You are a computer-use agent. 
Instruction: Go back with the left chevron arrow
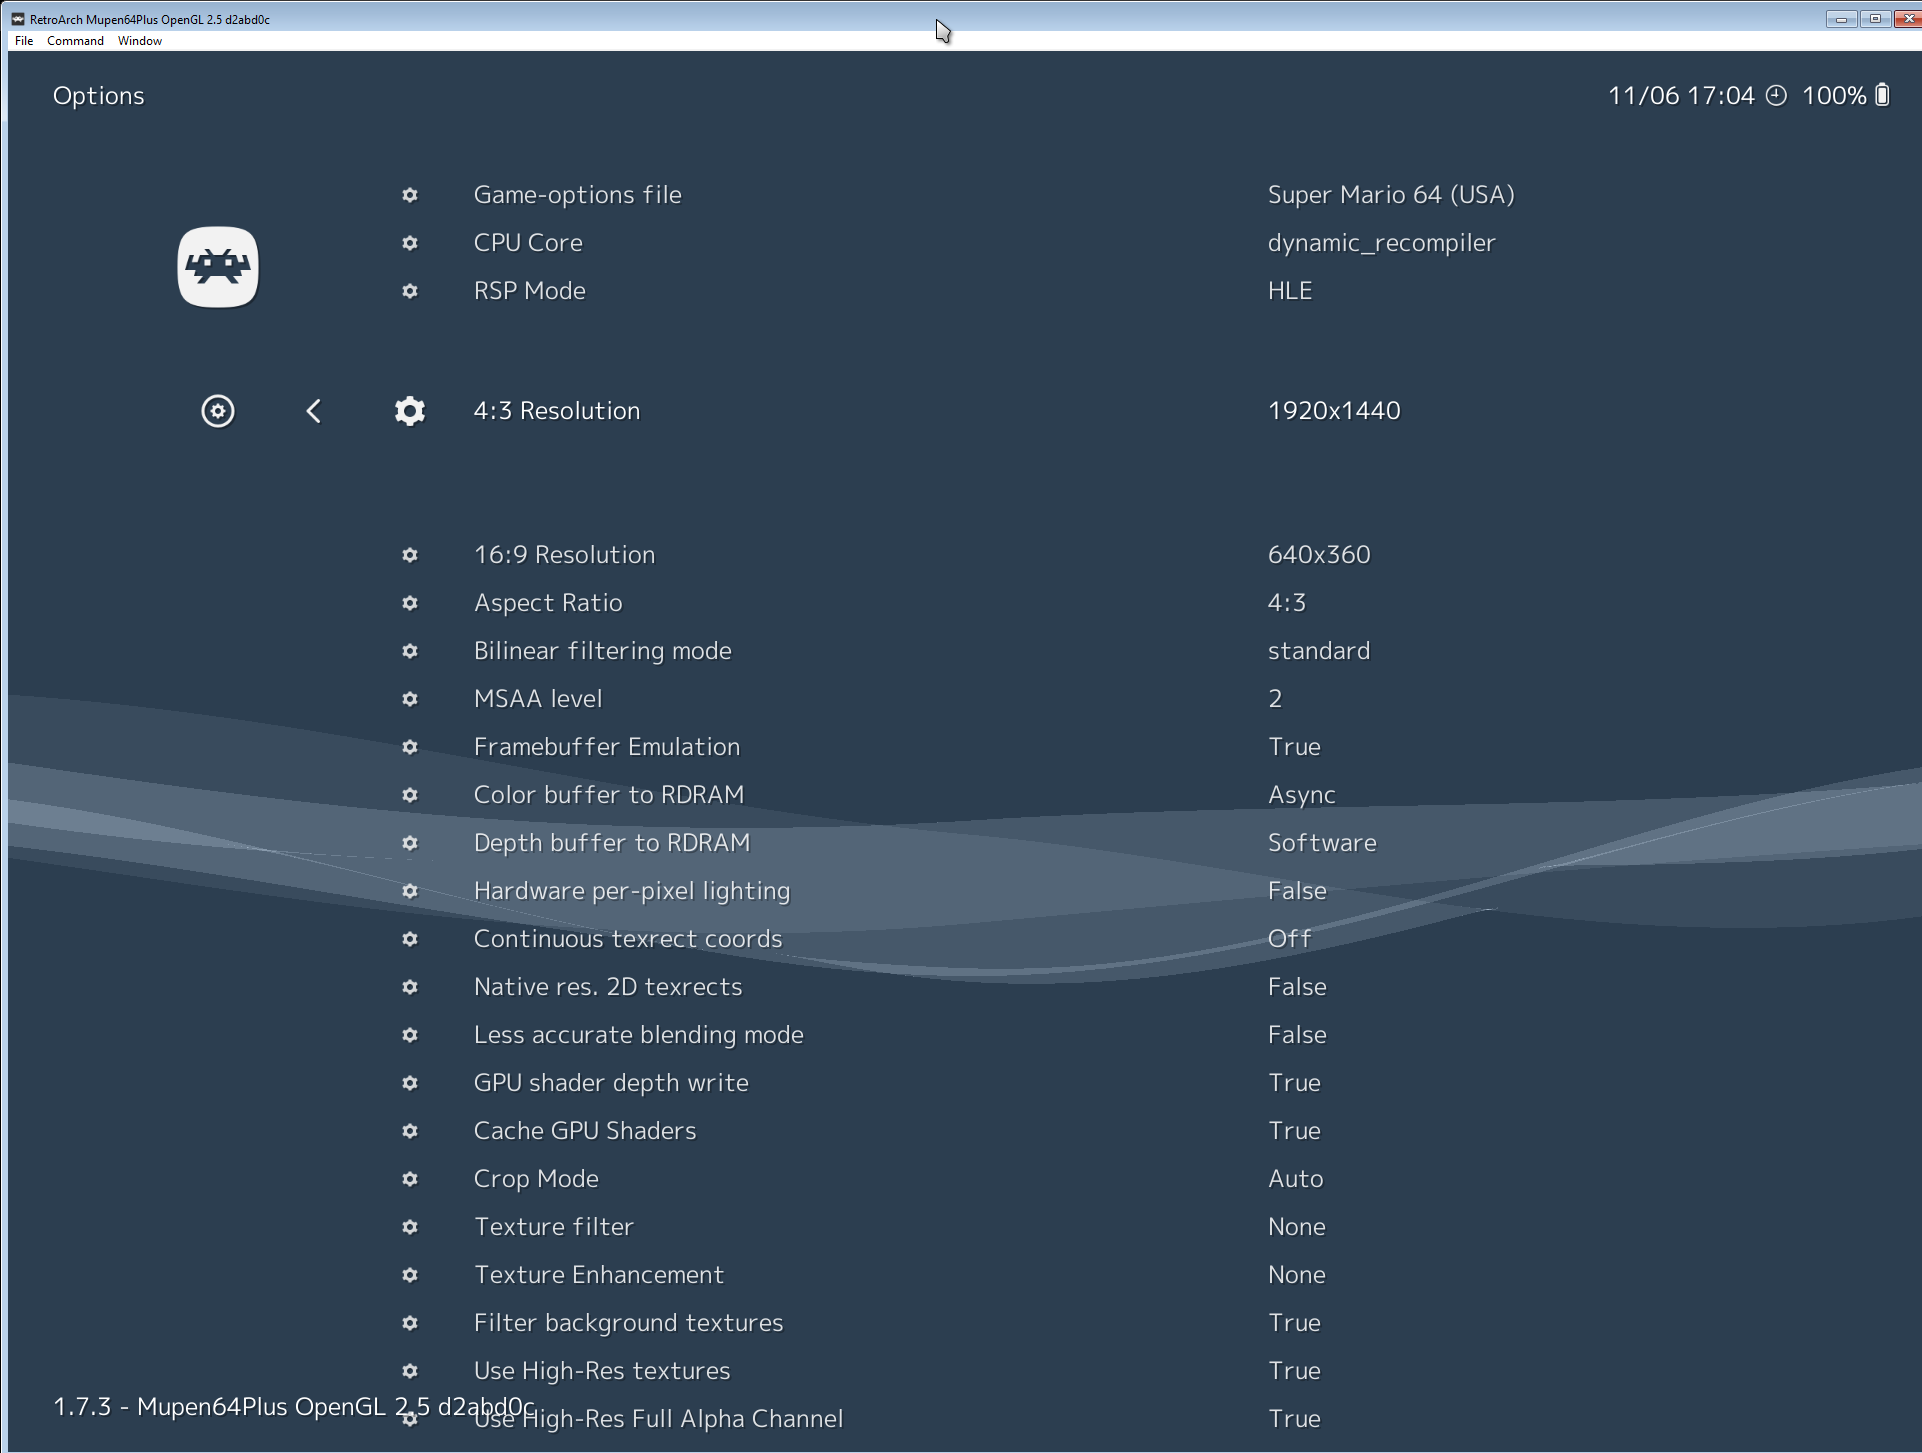tap(313, 411)
